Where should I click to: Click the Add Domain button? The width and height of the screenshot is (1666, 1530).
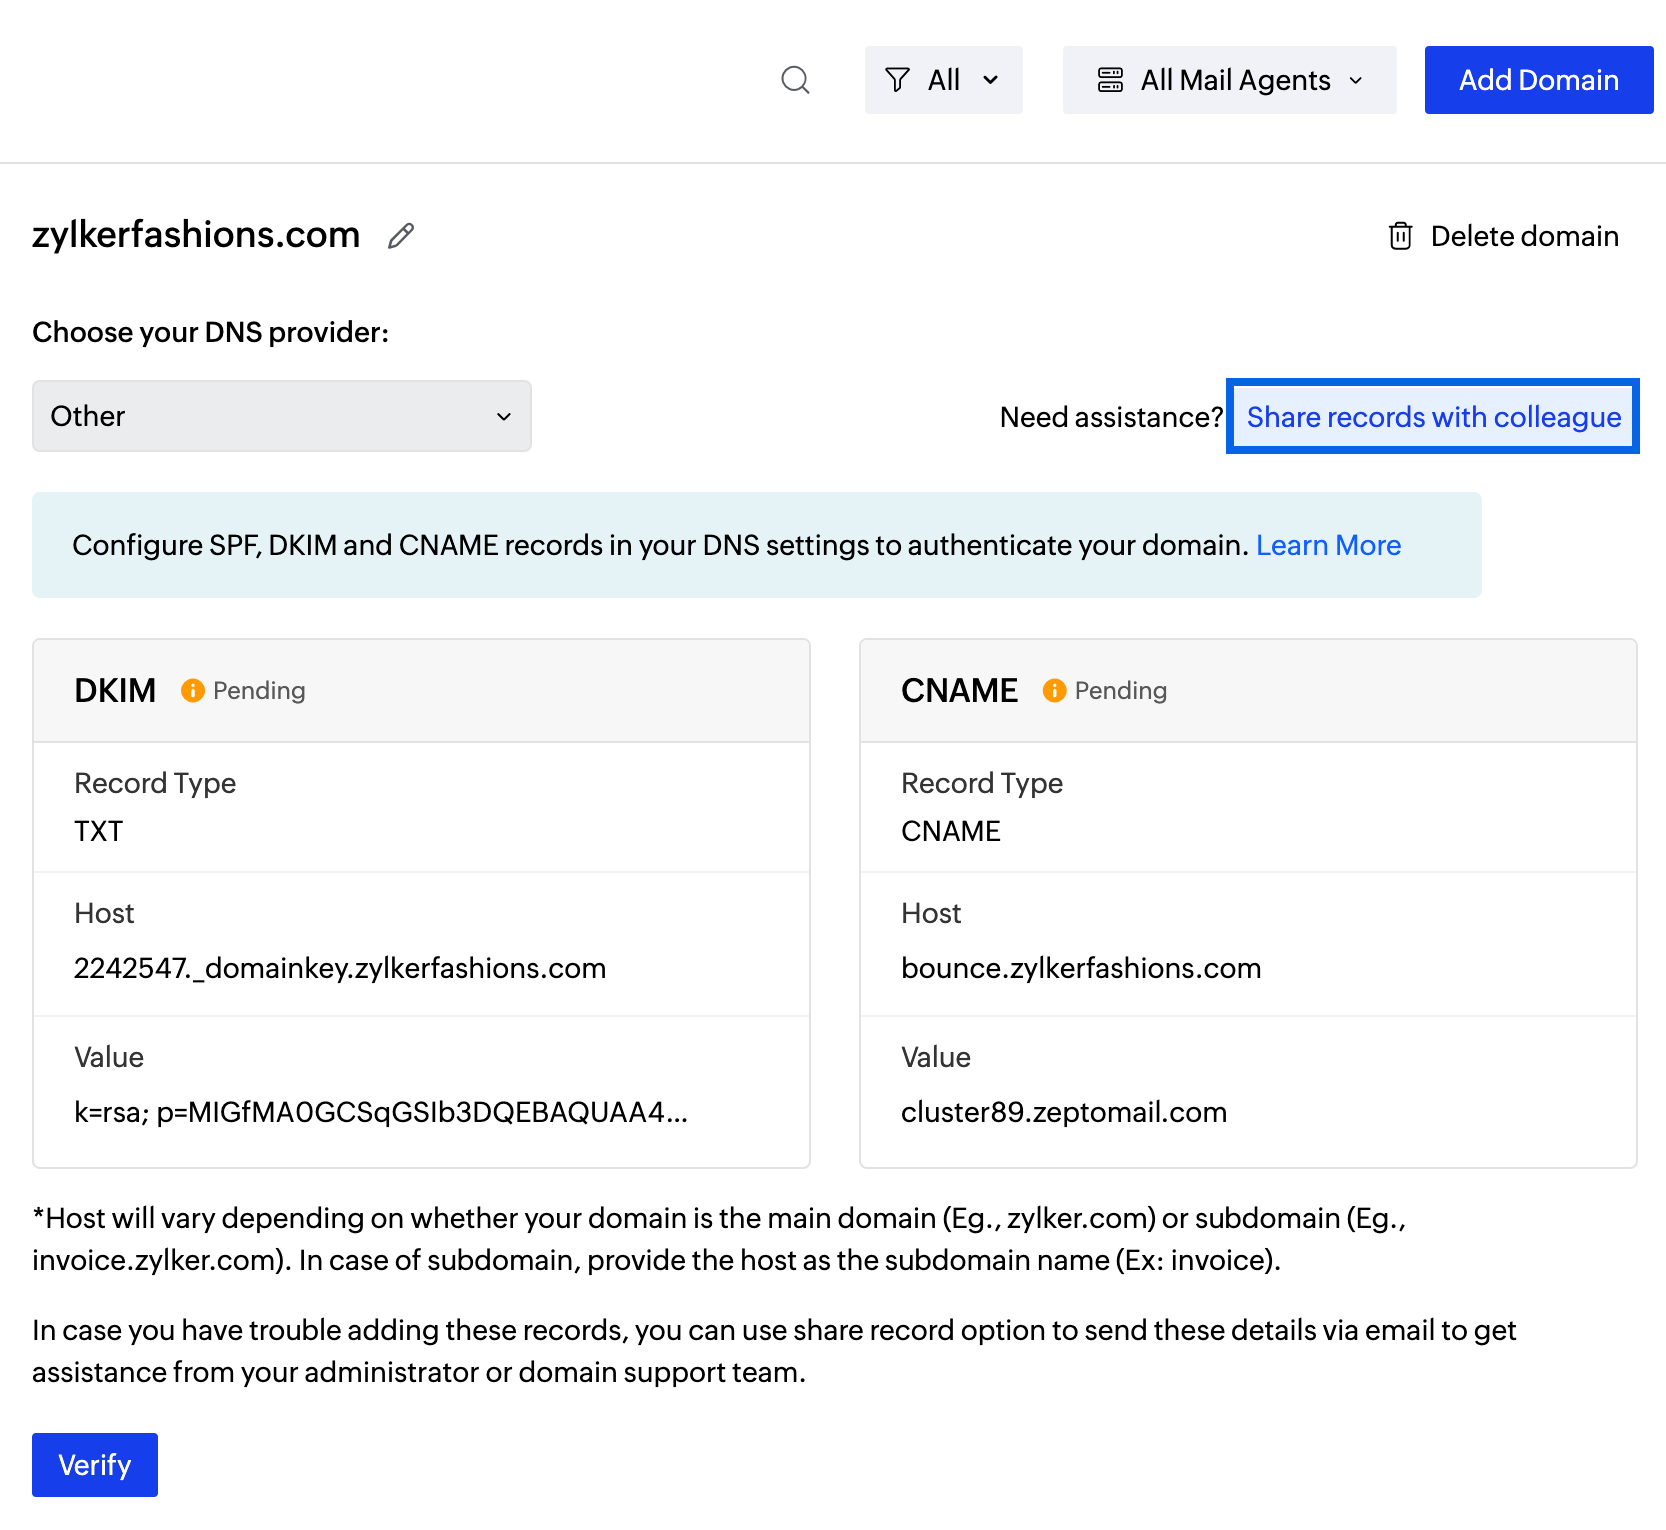coord(1538,80)
